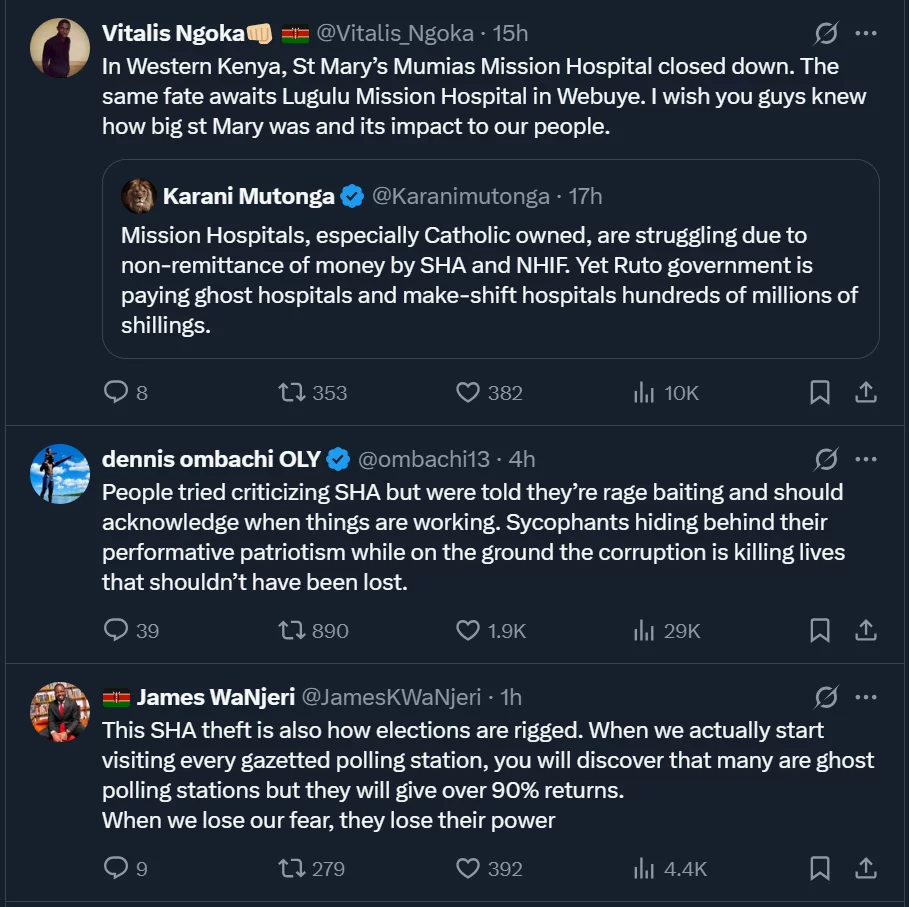Viewport: 909px width, 907px height.
Task: Like James WaNjeri's polling station post
Action: point(468,868)
